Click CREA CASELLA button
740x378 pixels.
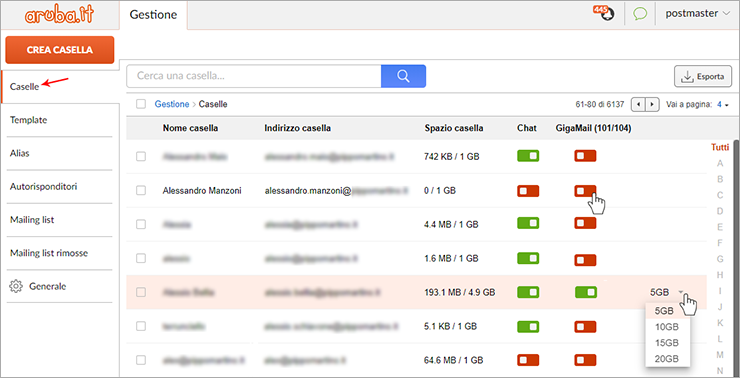(59, 50)
